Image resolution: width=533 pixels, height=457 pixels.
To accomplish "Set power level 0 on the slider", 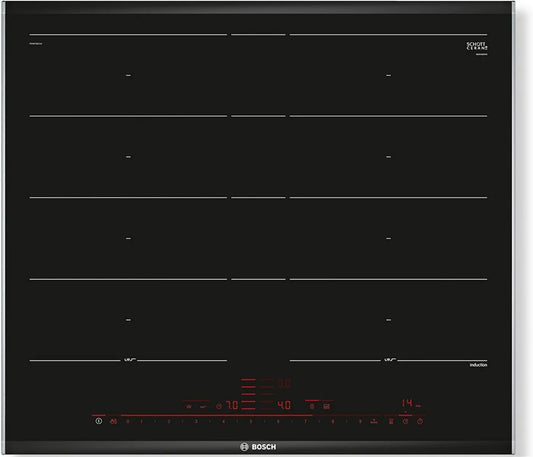I will coord(128,422).
